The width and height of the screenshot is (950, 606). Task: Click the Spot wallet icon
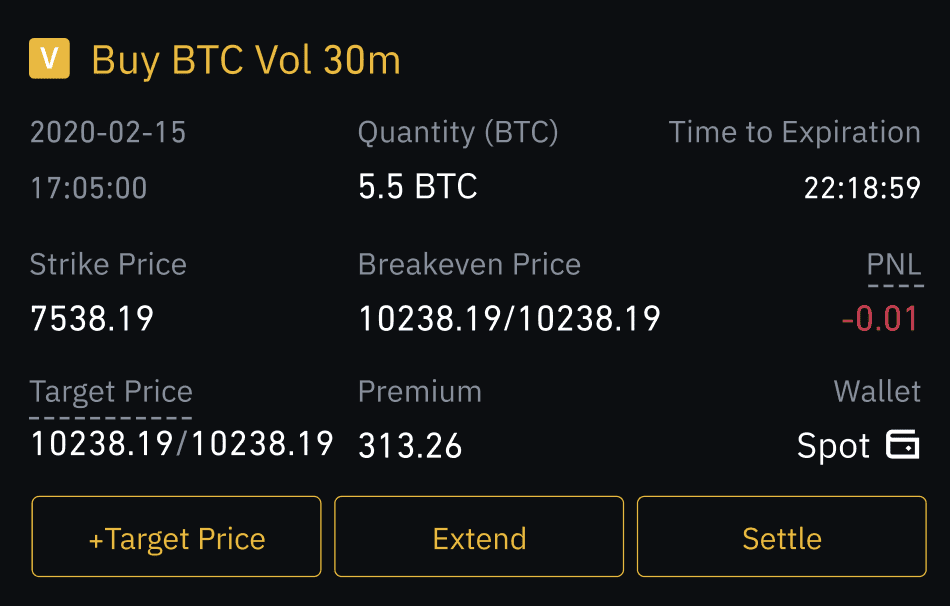pyautogui.click(x=903, y=444)
